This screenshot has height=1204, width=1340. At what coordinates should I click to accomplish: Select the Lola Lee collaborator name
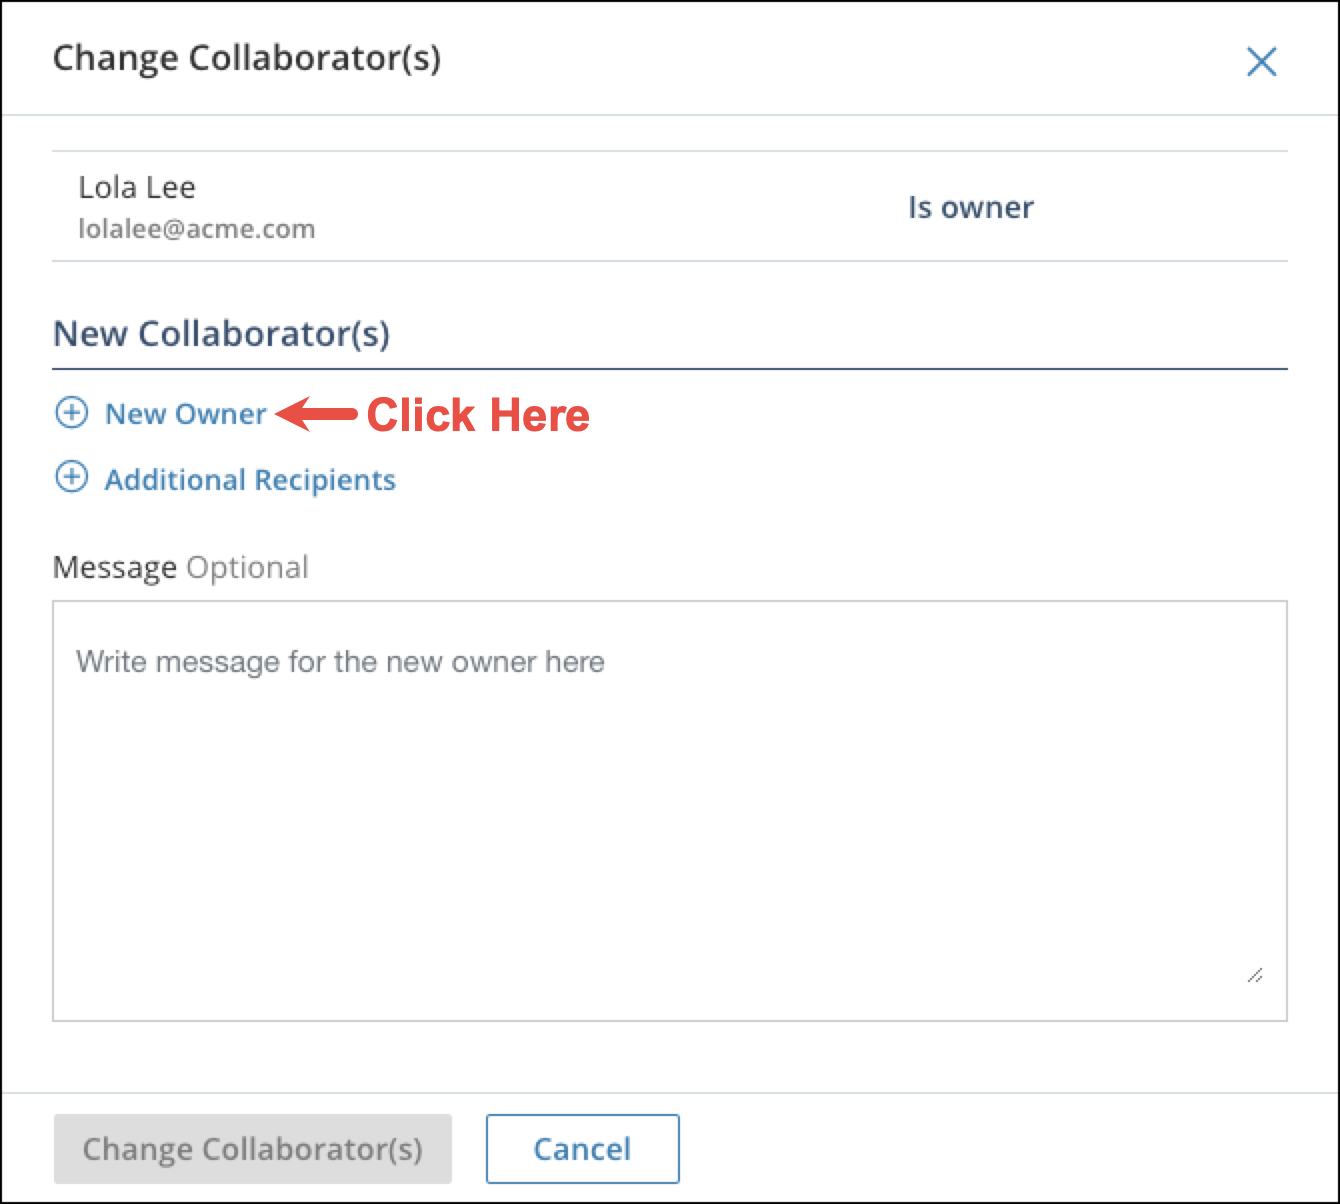tap(137, 187)
